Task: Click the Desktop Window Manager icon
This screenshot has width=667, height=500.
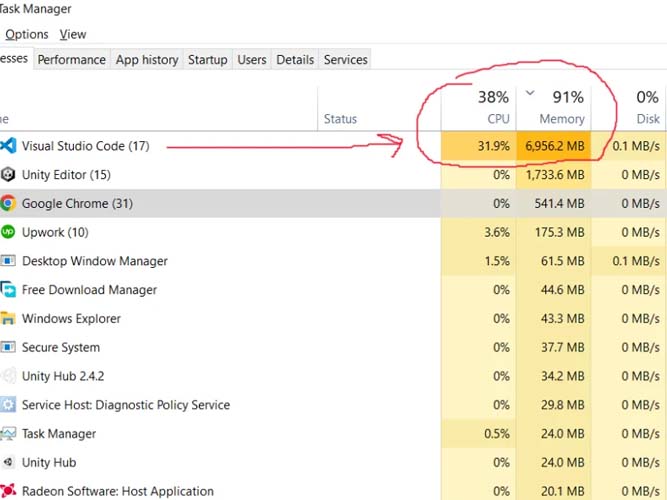Action: (x=8, y=261)
